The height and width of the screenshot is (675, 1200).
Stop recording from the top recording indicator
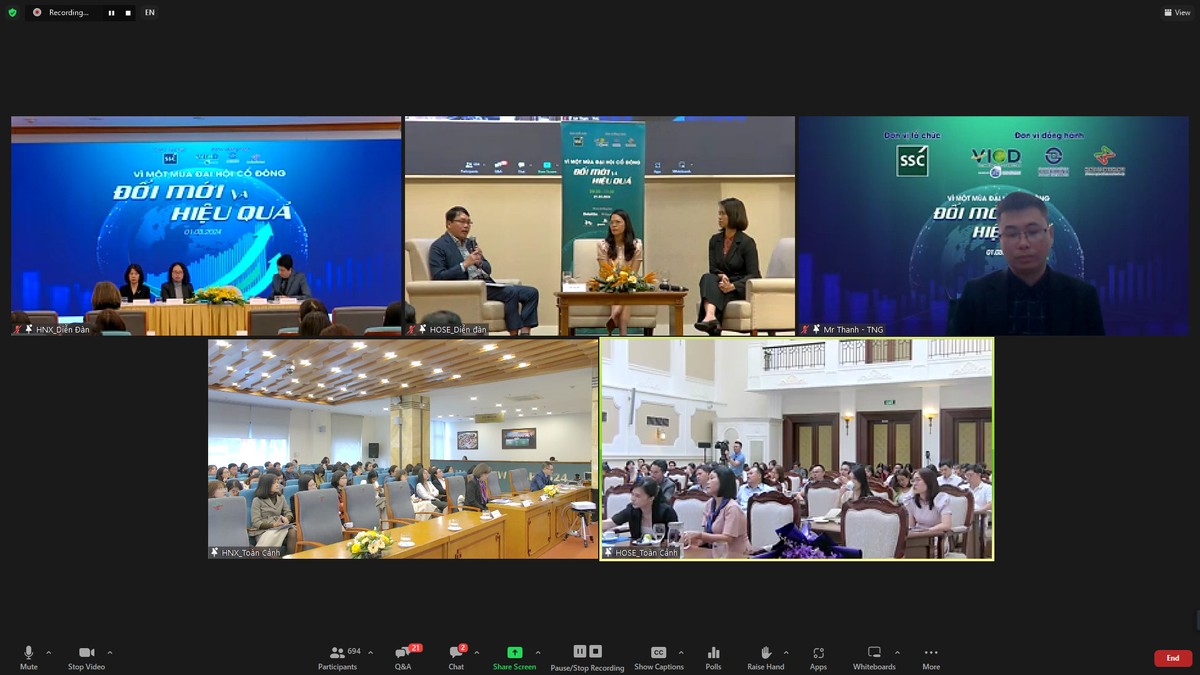click(x=128, y=13)
